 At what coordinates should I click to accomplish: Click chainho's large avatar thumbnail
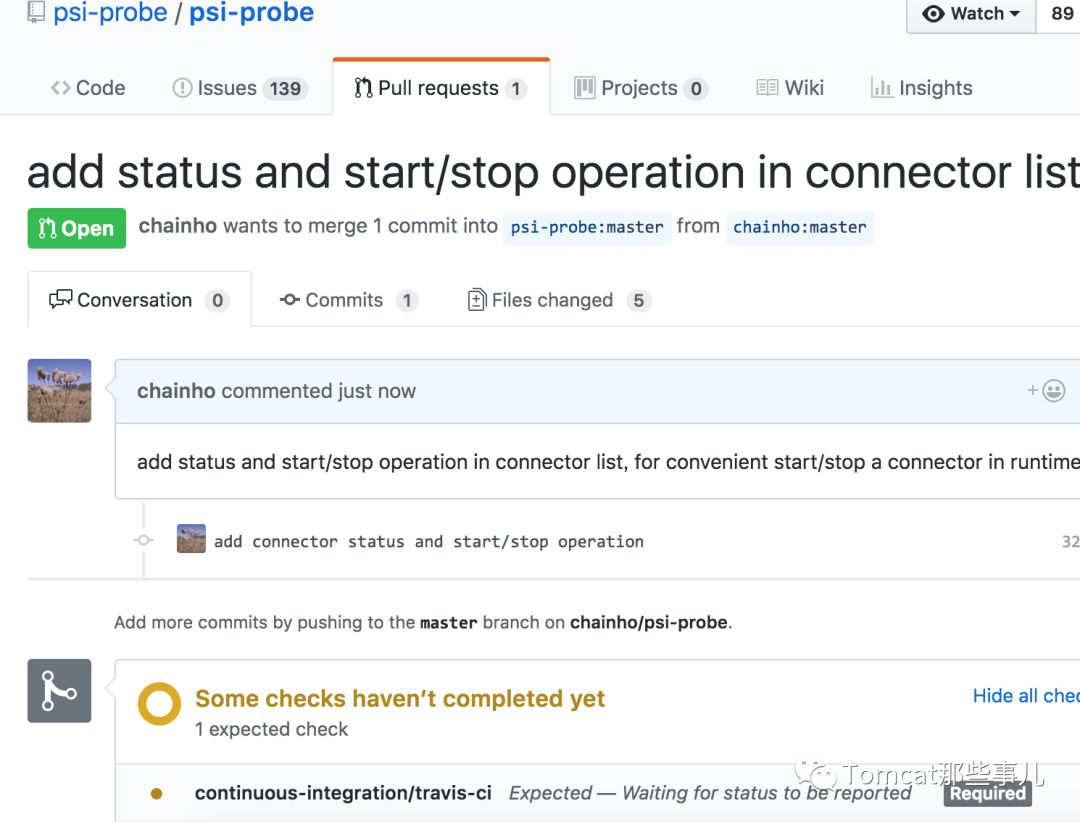tap(59, 391)
